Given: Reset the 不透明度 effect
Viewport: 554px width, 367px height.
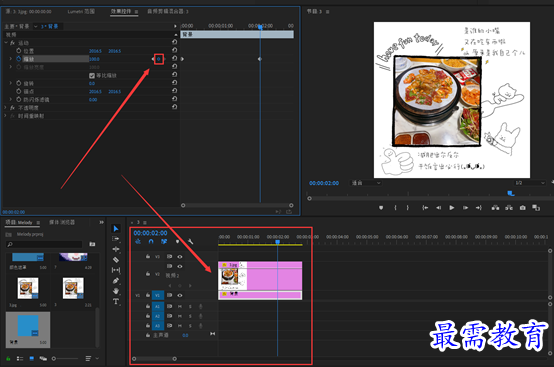Looking at the screenshot, I should tap(175, 107).
